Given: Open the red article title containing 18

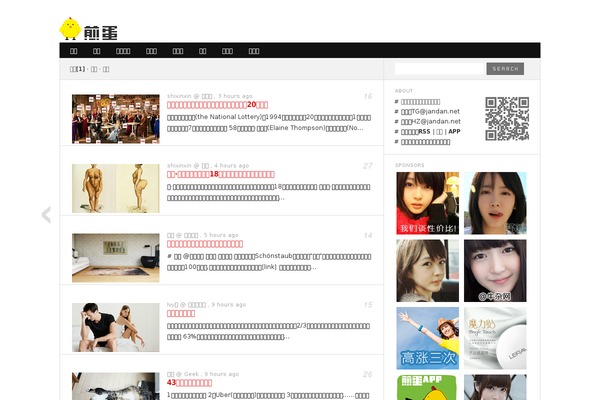Looking at the screenshot, I should click(x=220, y=174).
